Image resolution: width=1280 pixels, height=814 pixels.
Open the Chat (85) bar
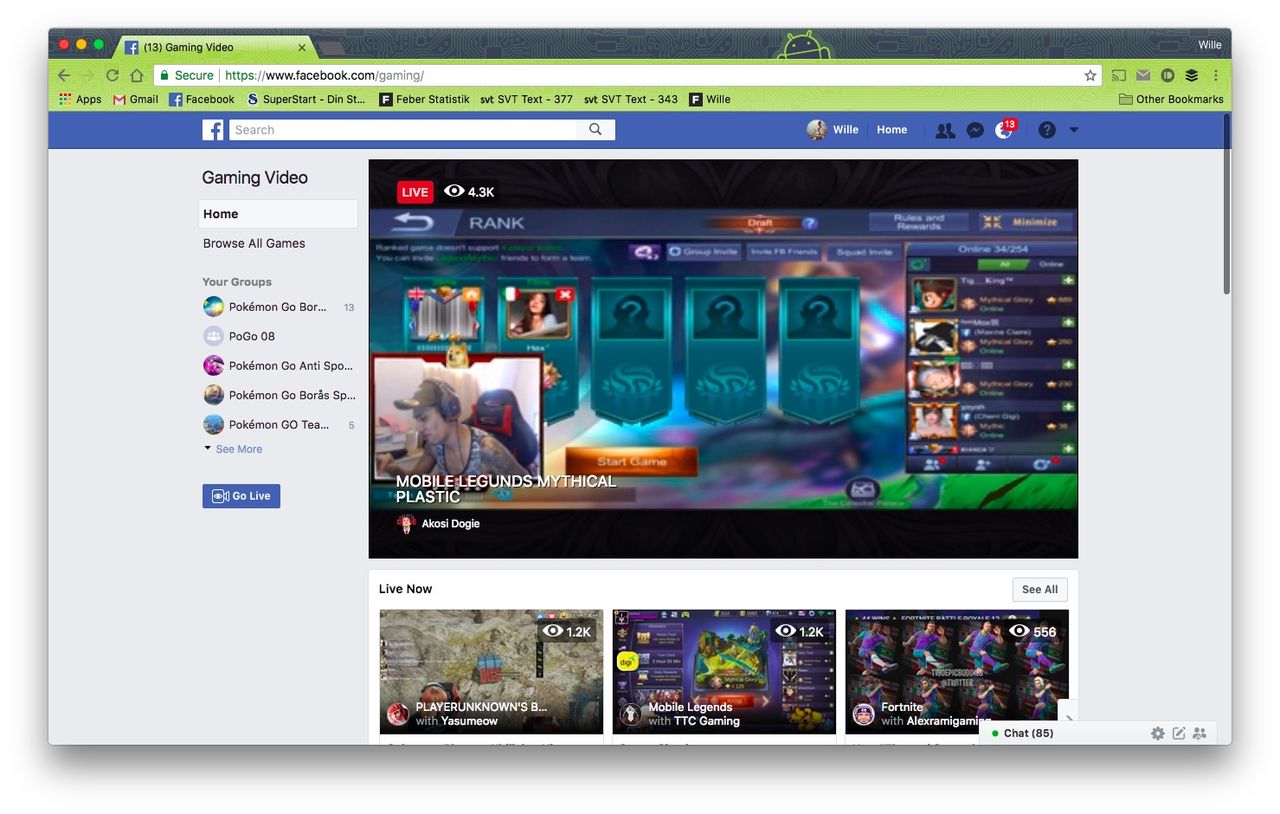pos(1100,733)
